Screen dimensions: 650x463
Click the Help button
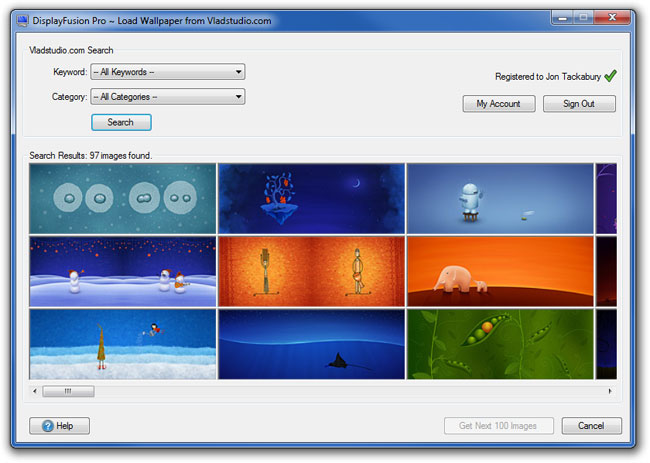(59, 426)
